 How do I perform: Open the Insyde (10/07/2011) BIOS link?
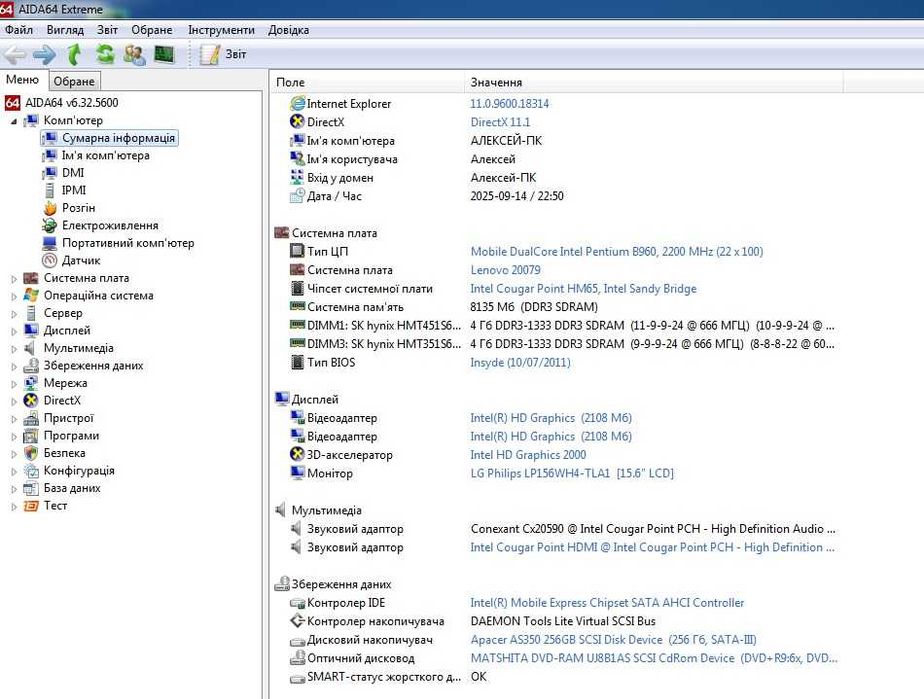(520, 362)
